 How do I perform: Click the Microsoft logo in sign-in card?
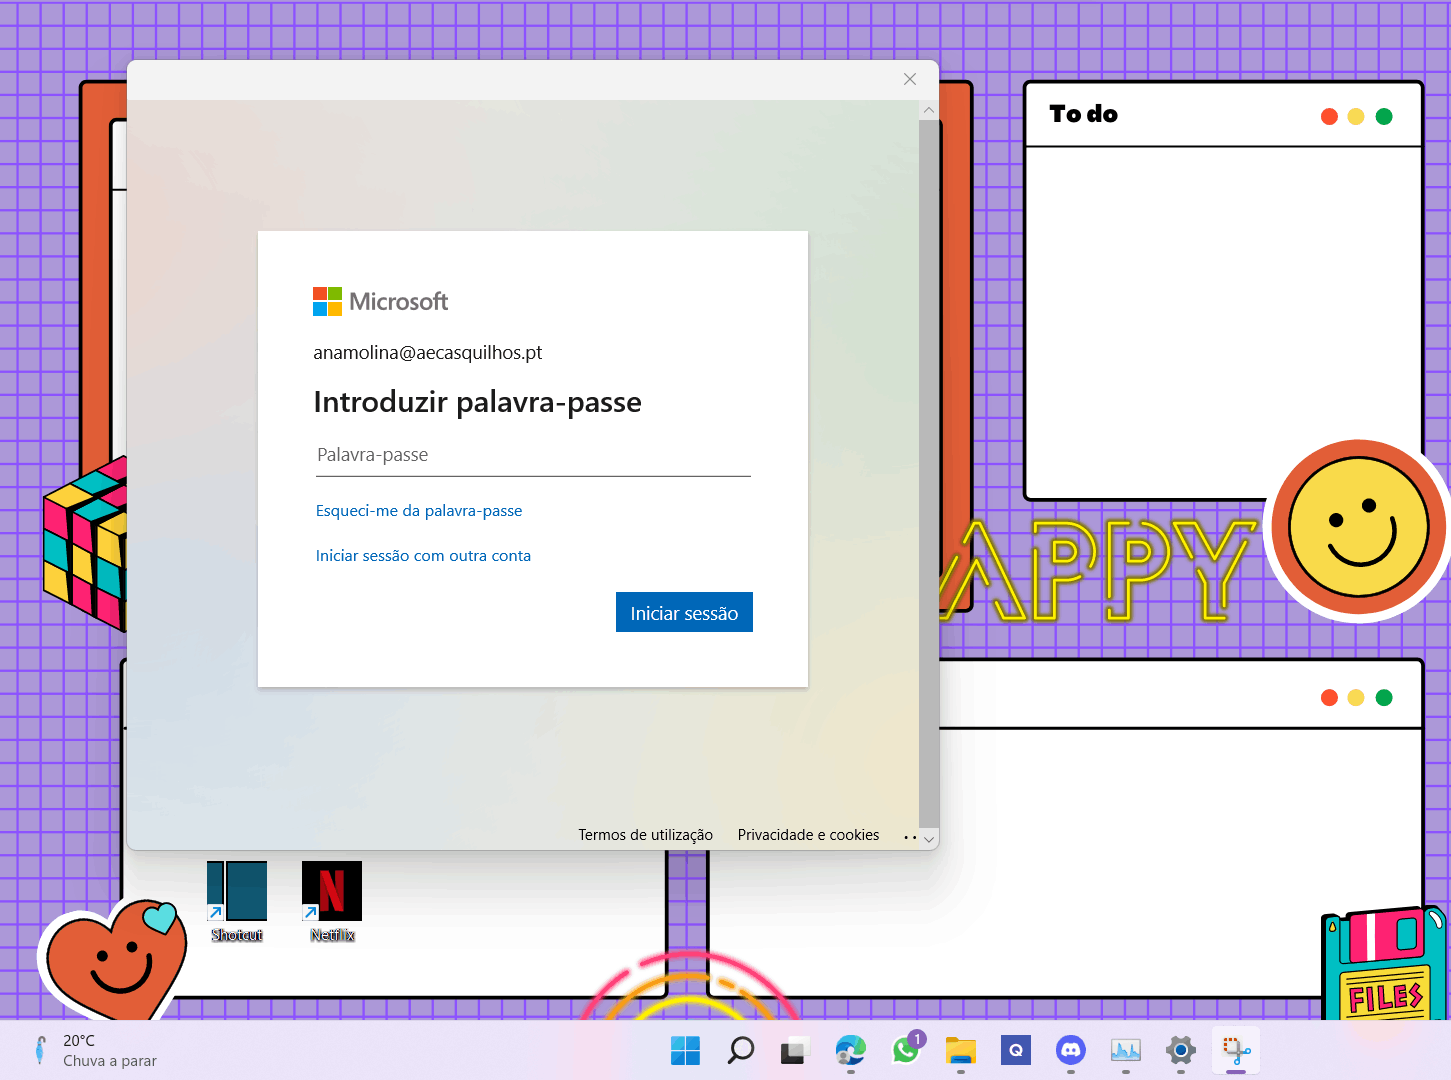[x=380, y=301]
